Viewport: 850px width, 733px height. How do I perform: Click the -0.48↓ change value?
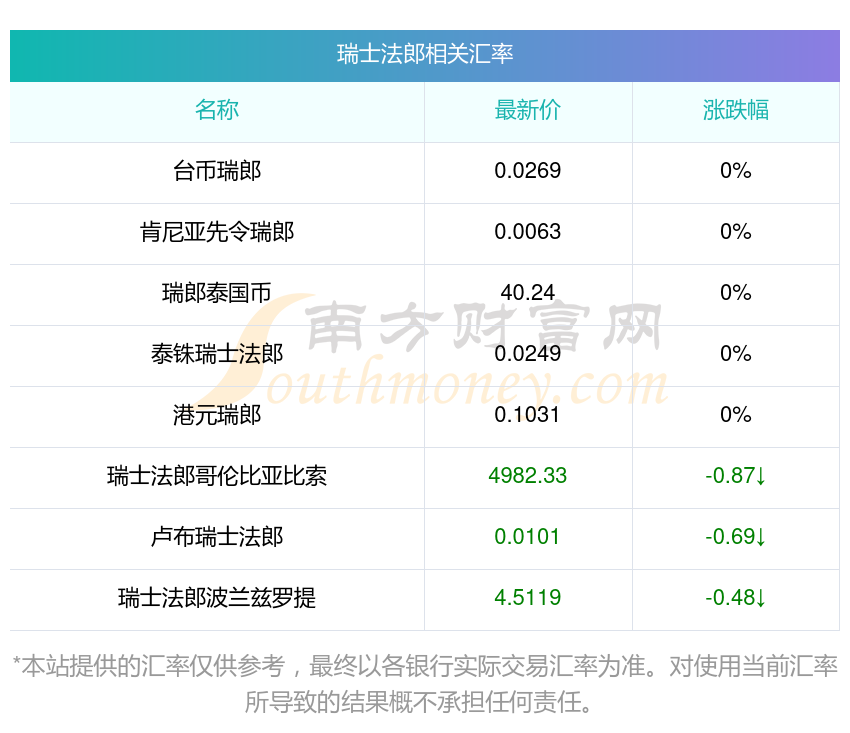(736, 598)
